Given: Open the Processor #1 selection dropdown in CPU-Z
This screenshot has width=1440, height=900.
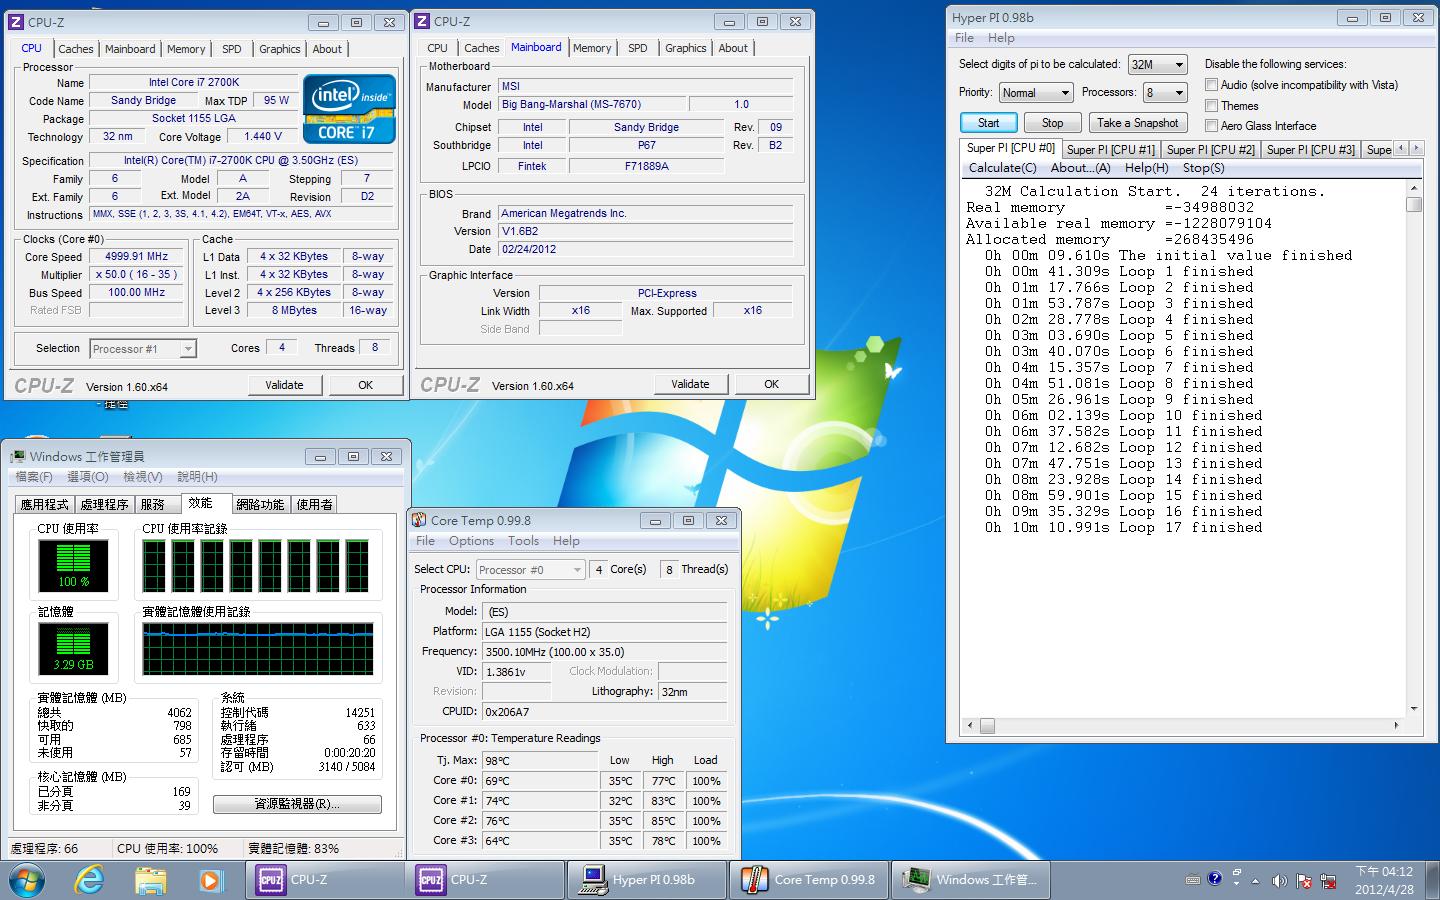Looking at the screenshot, I should (143, 349).
